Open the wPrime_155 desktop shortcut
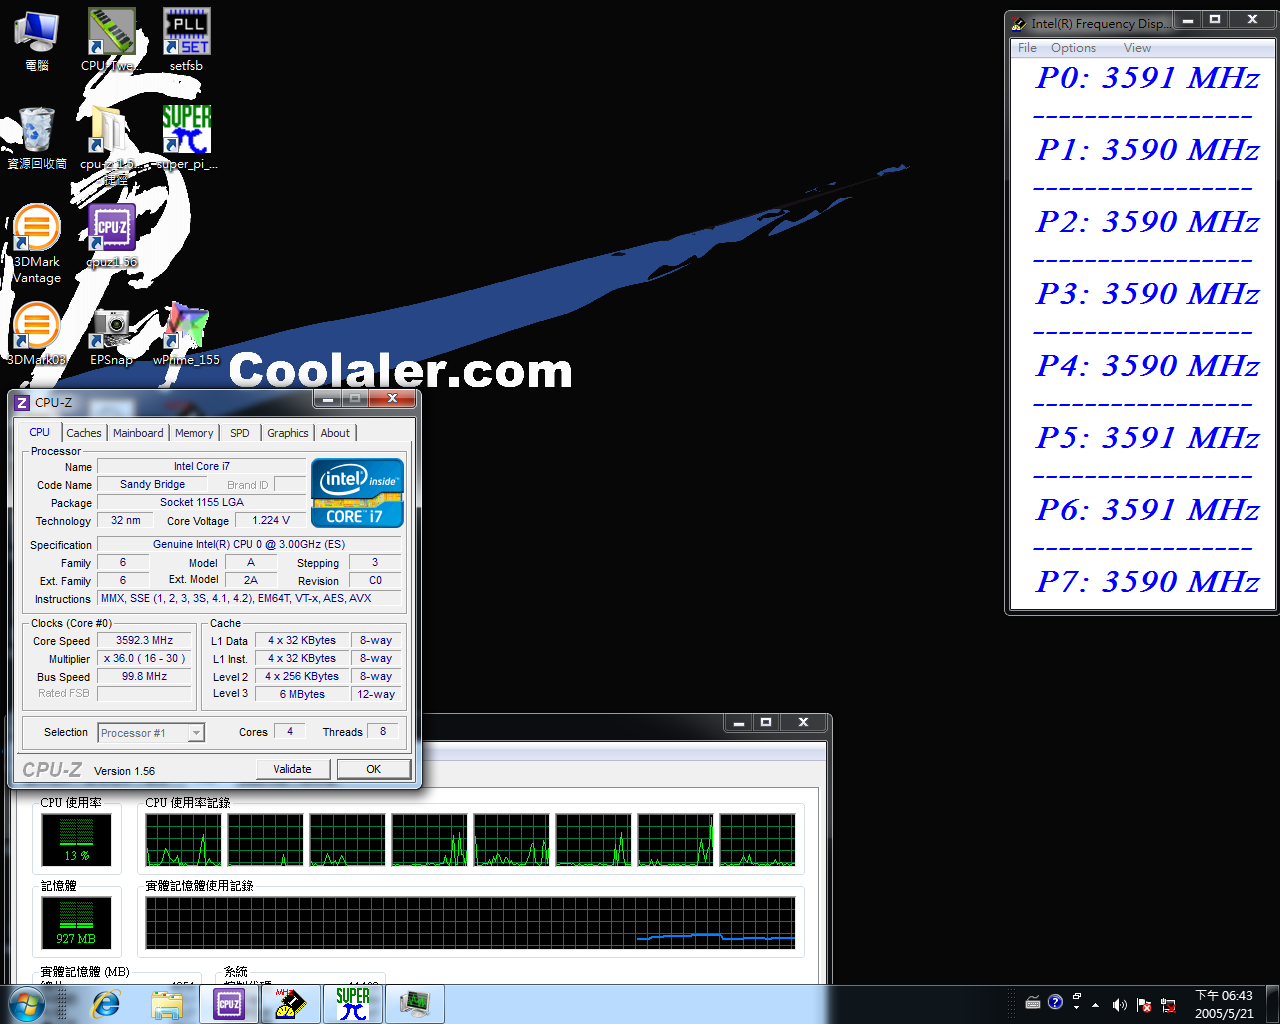Viewport: 1280px width, 1024px height. [186, 334]
